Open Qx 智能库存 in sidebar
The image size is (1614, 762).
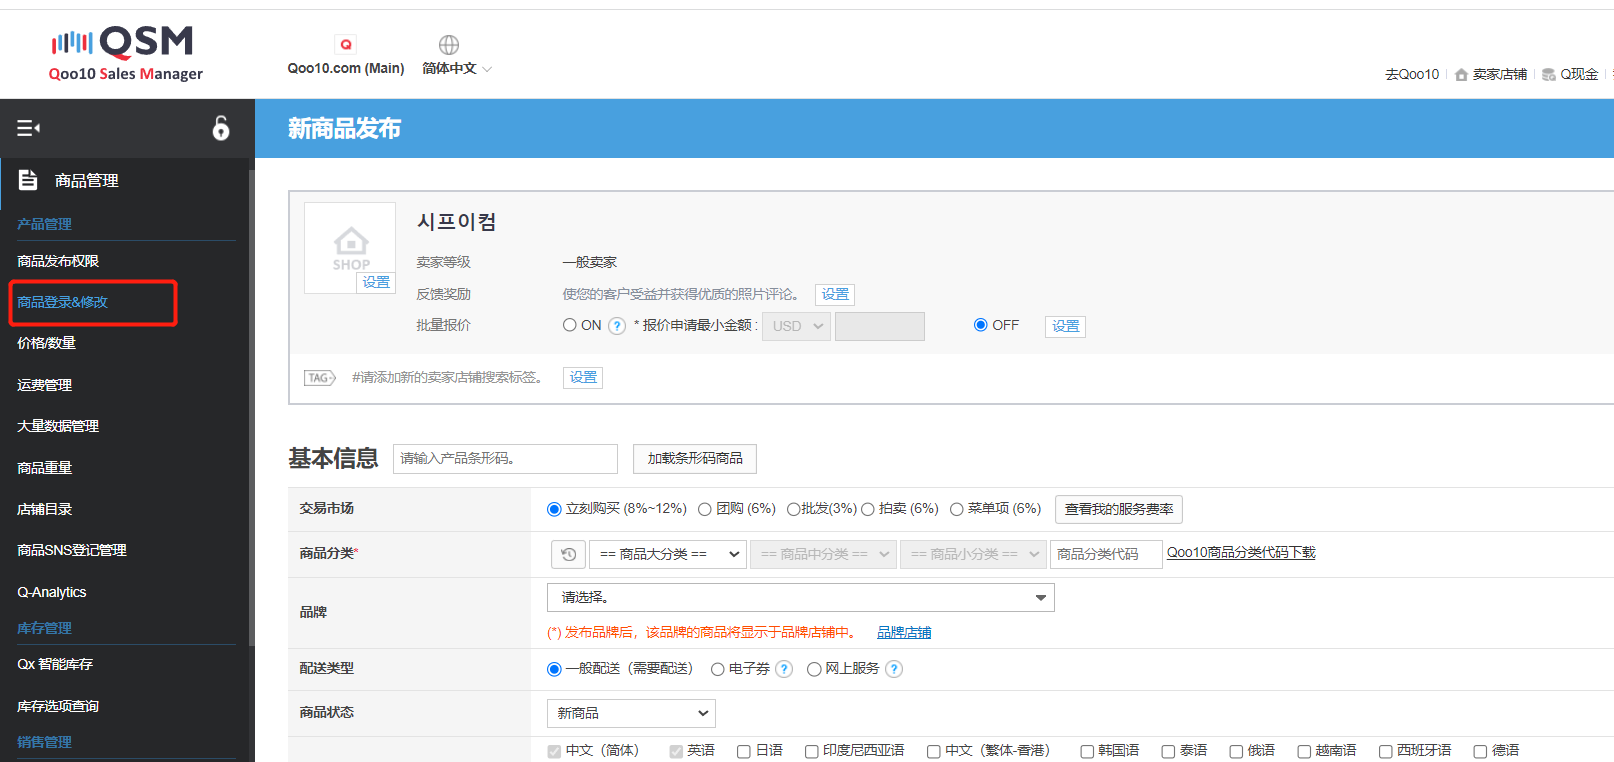point(55,664)
